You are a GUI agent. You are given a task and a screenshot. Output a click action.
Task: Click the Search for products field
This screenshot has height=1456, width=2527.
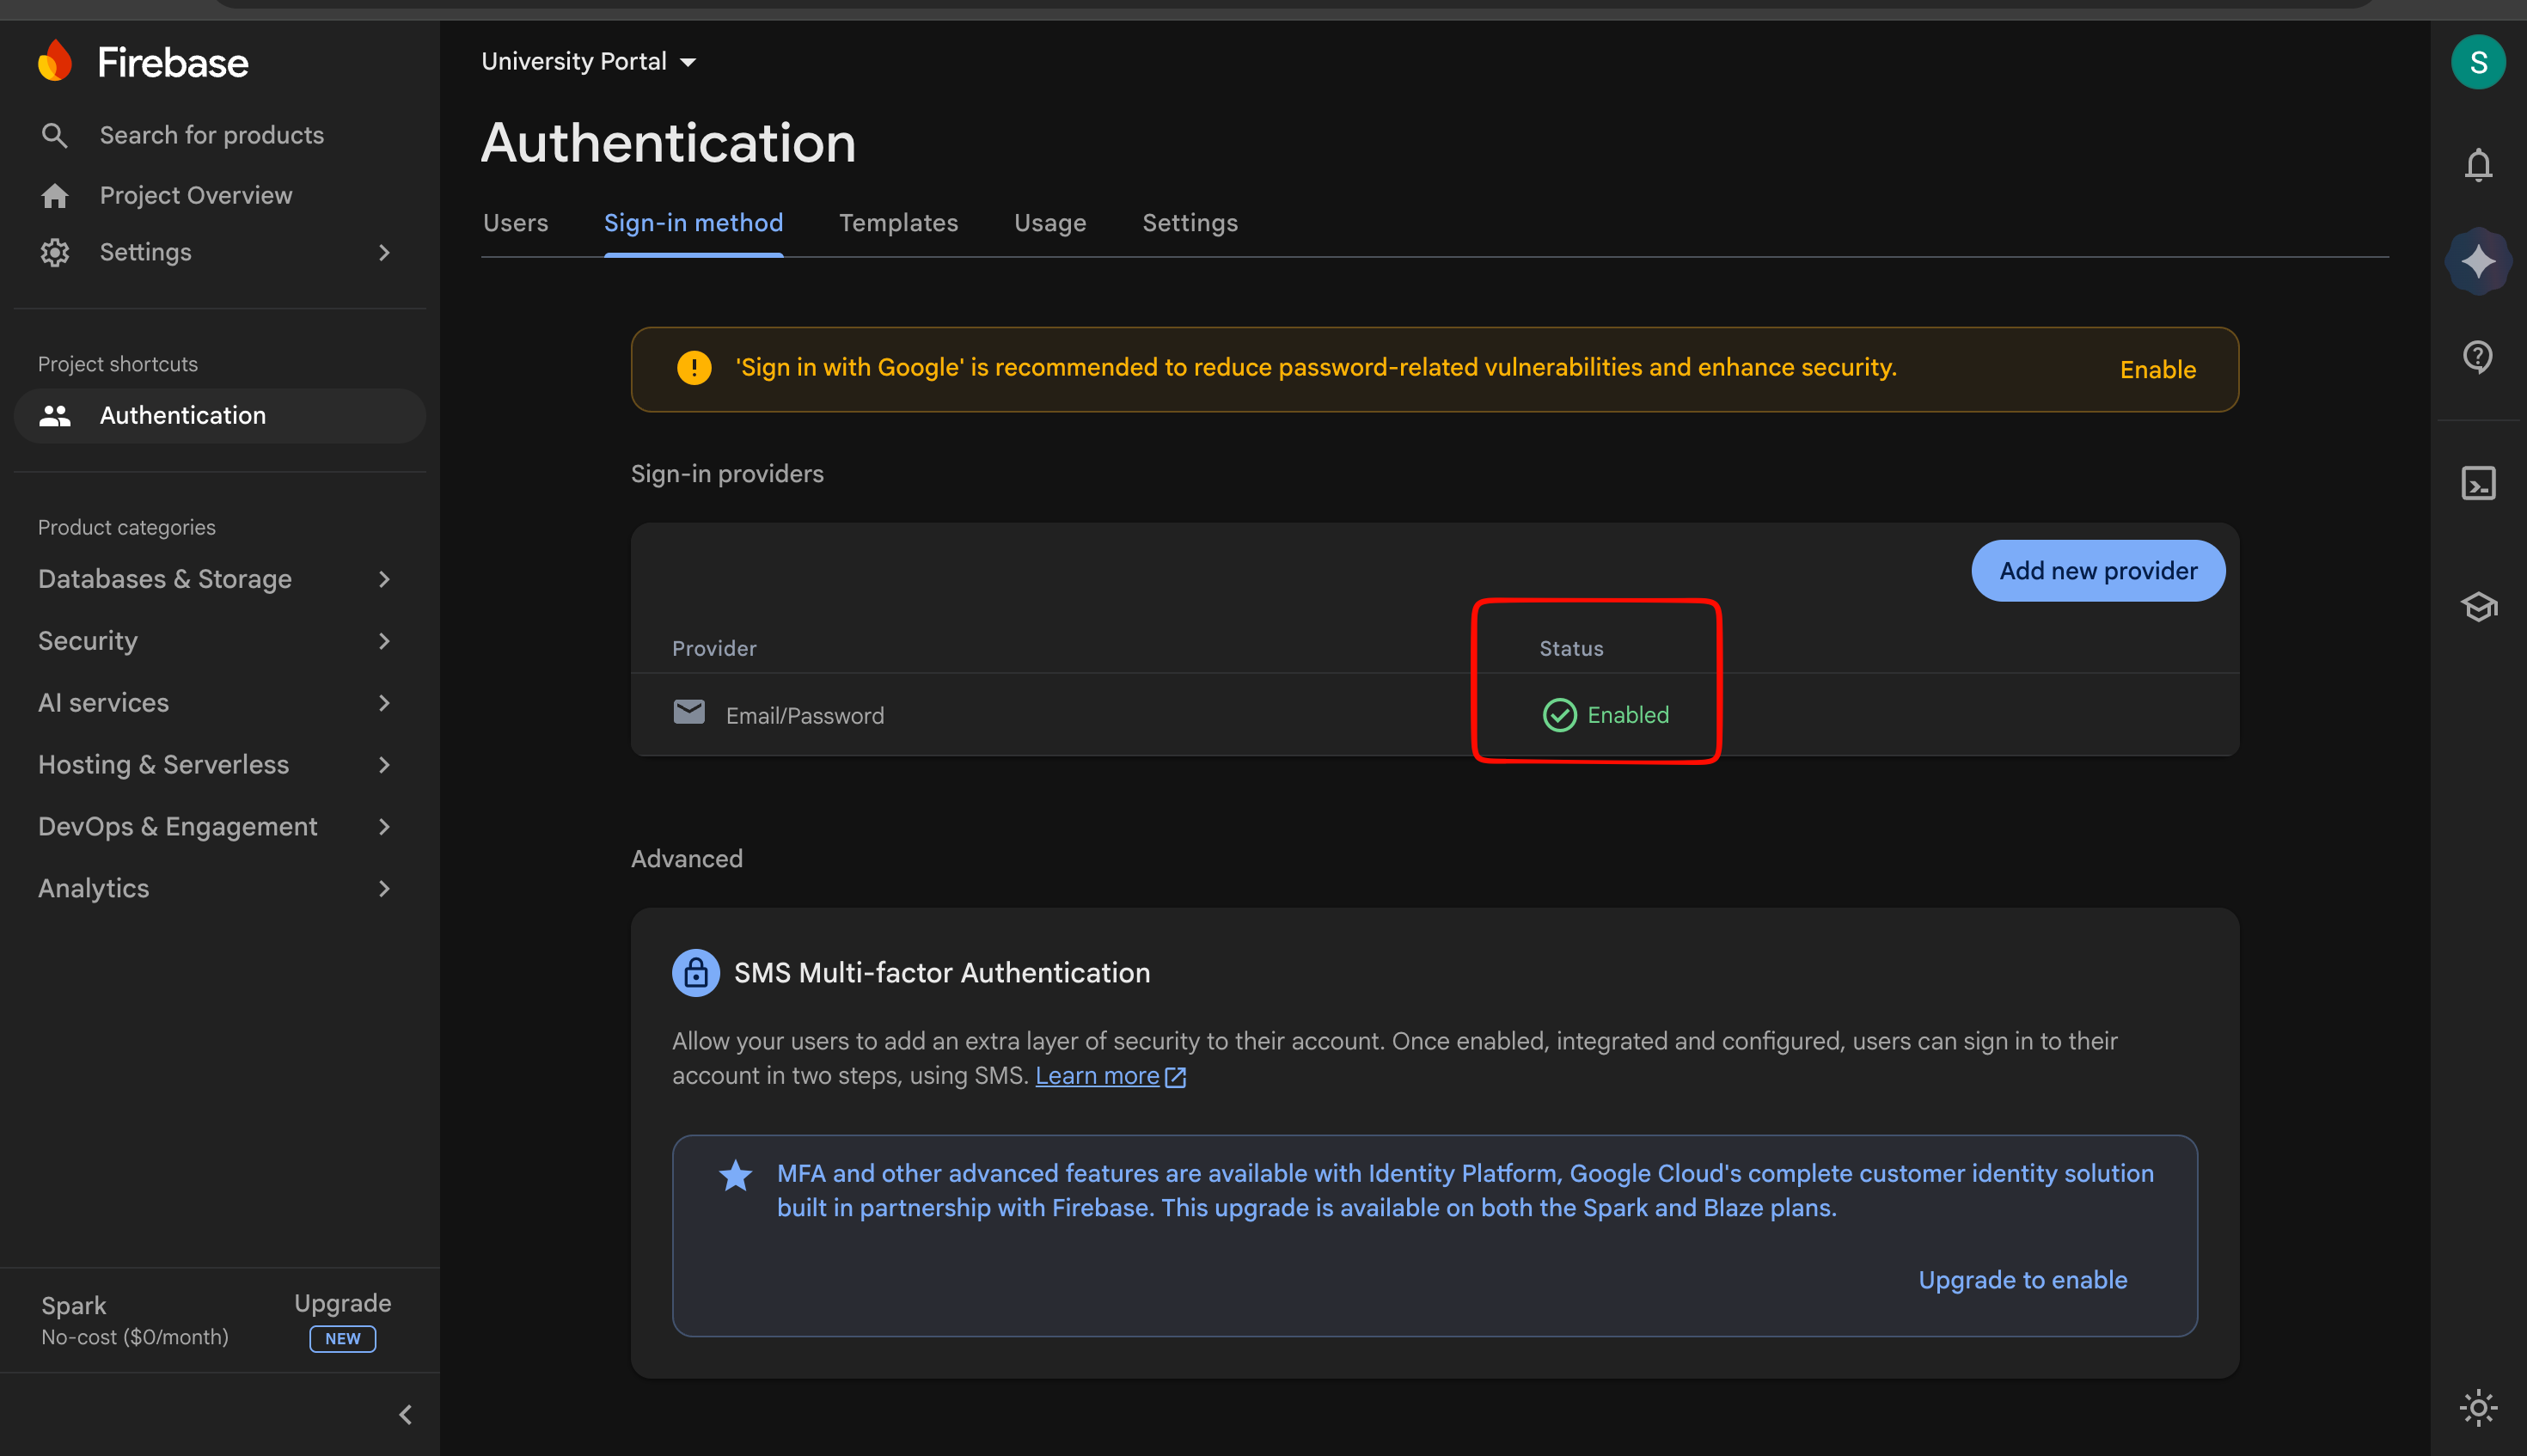click(x=212, y=135)
